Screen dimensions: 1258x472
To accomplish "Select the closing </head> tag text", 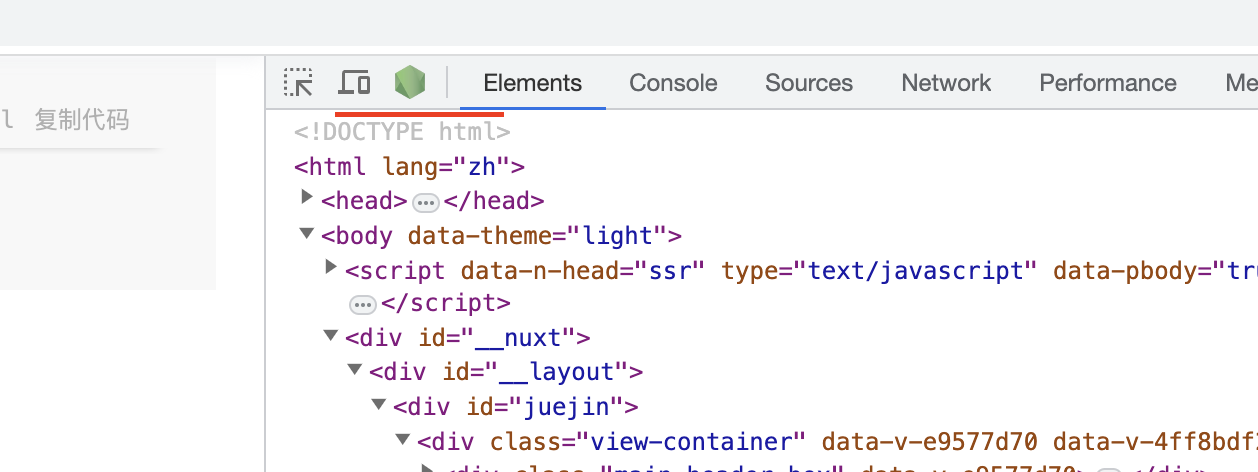I will click(494, 201).
